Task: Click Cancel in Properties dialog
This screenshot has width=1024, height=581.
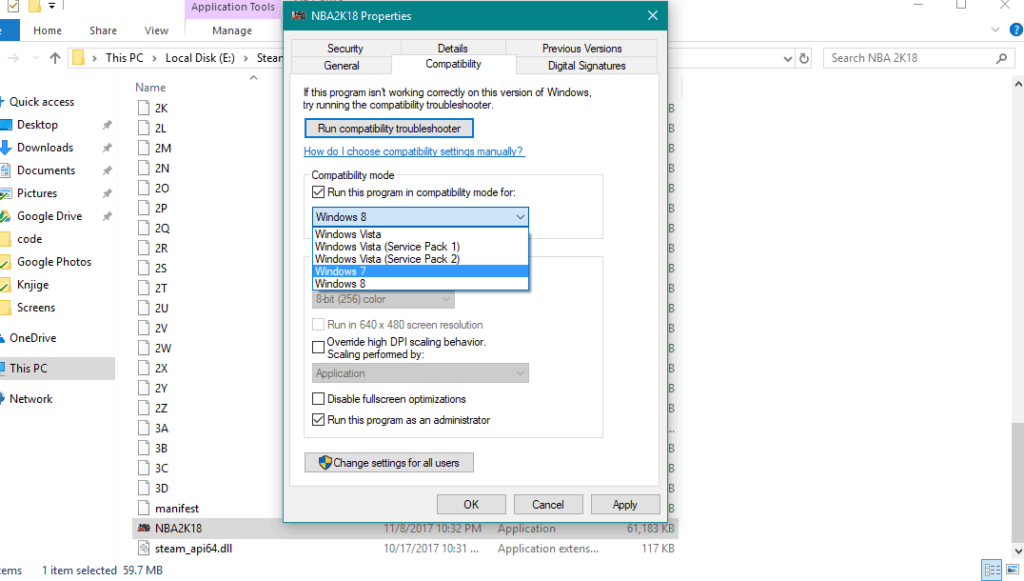Action: coord(547,505)
